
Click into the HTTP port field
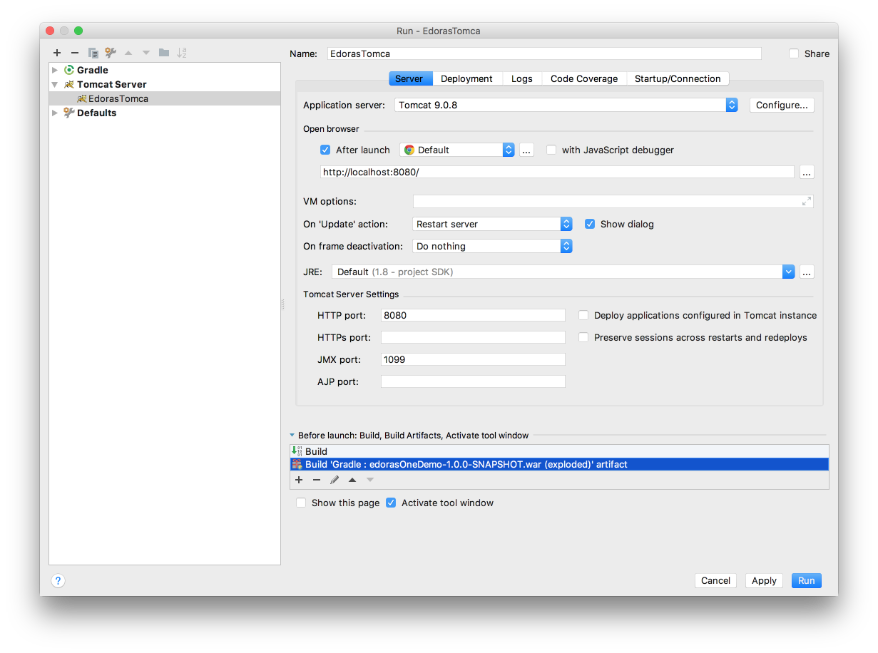tap(473, 315)
